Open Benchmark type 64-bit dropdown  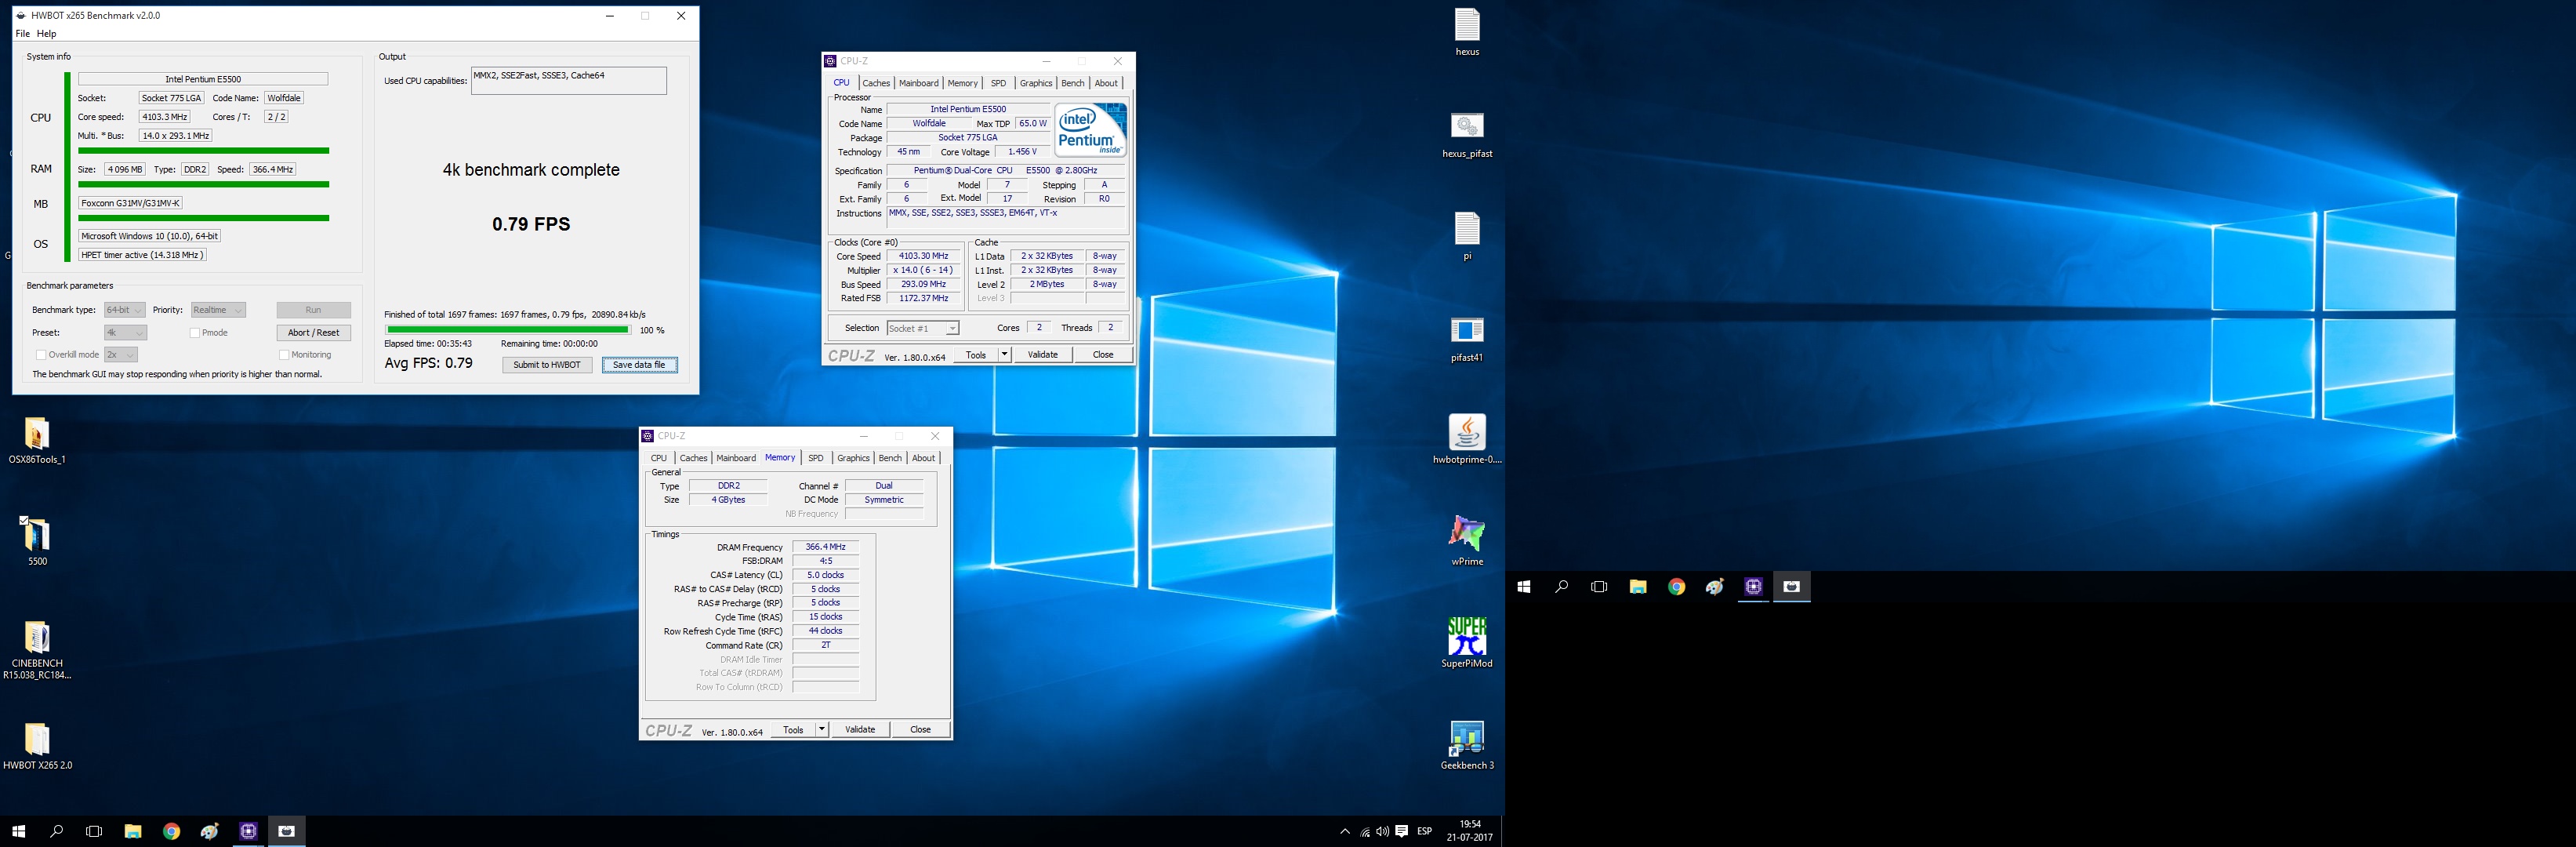click(x=125, y=310)
